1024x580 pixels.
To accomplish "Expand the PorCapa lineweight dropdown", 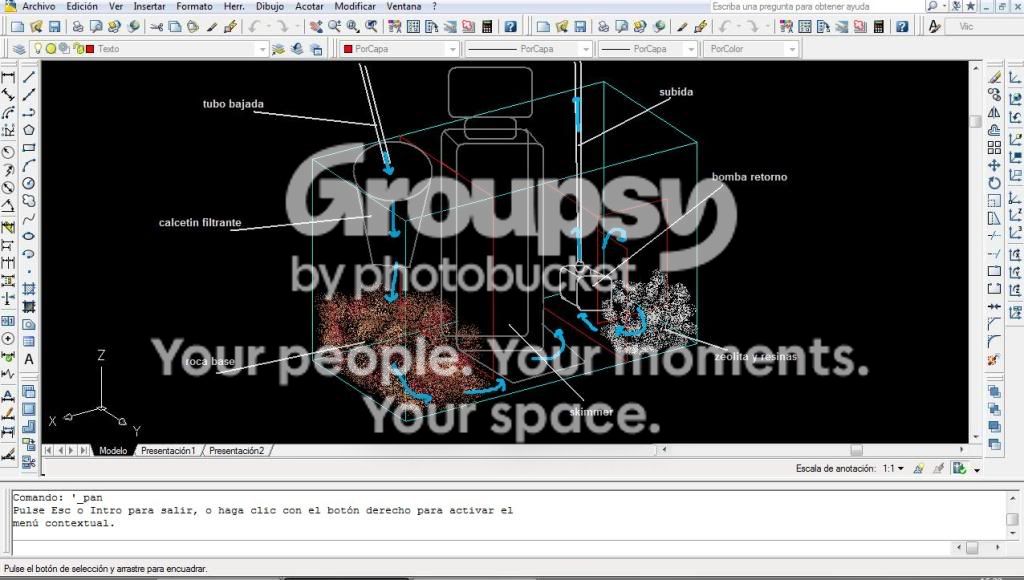I will click(x=690, y=49).
